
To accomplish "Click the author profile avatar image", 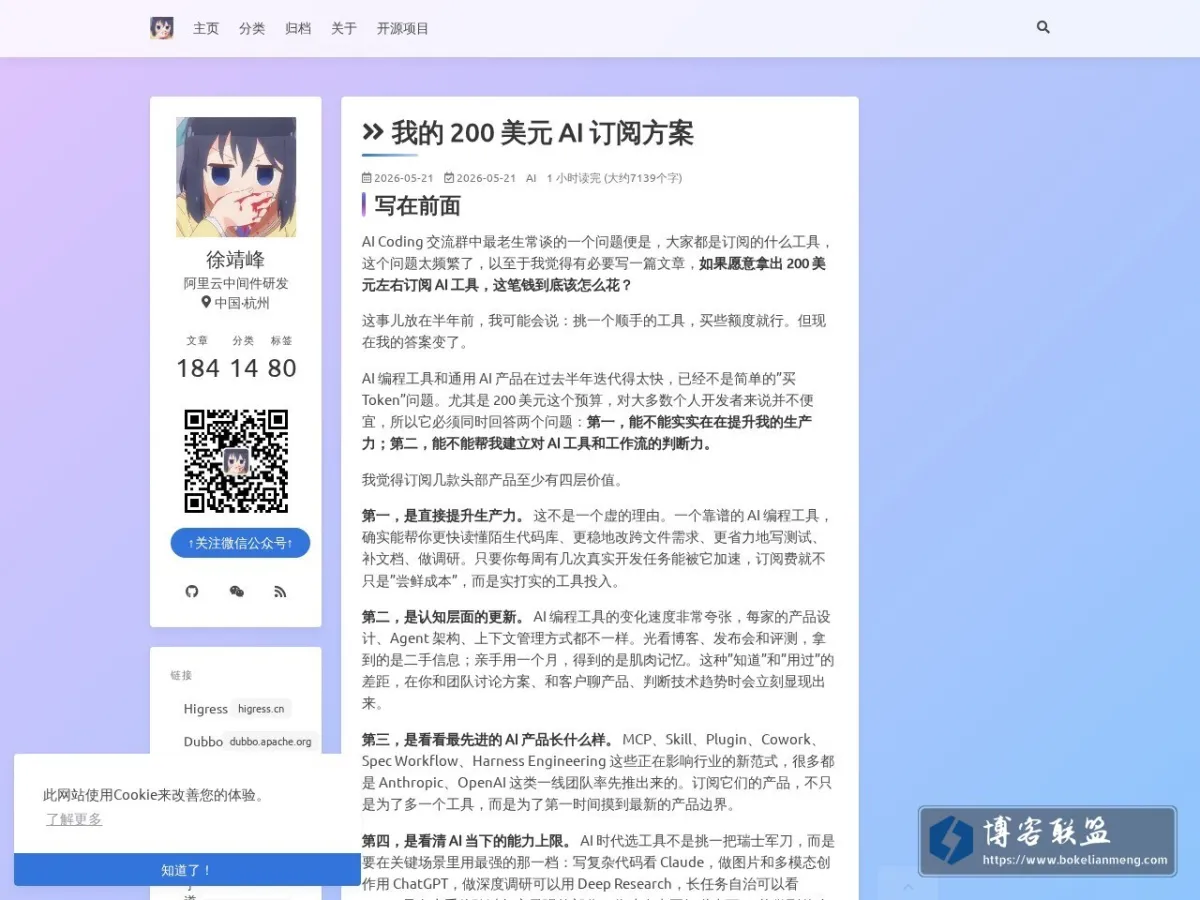I will (x=236, y=177).
